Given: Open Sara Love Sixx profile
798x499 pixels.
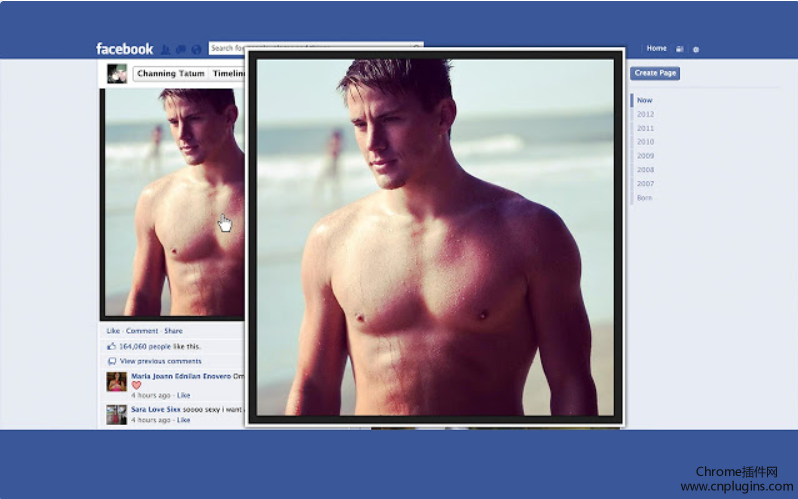Looking at the screenshot, I should coord(155,409).
